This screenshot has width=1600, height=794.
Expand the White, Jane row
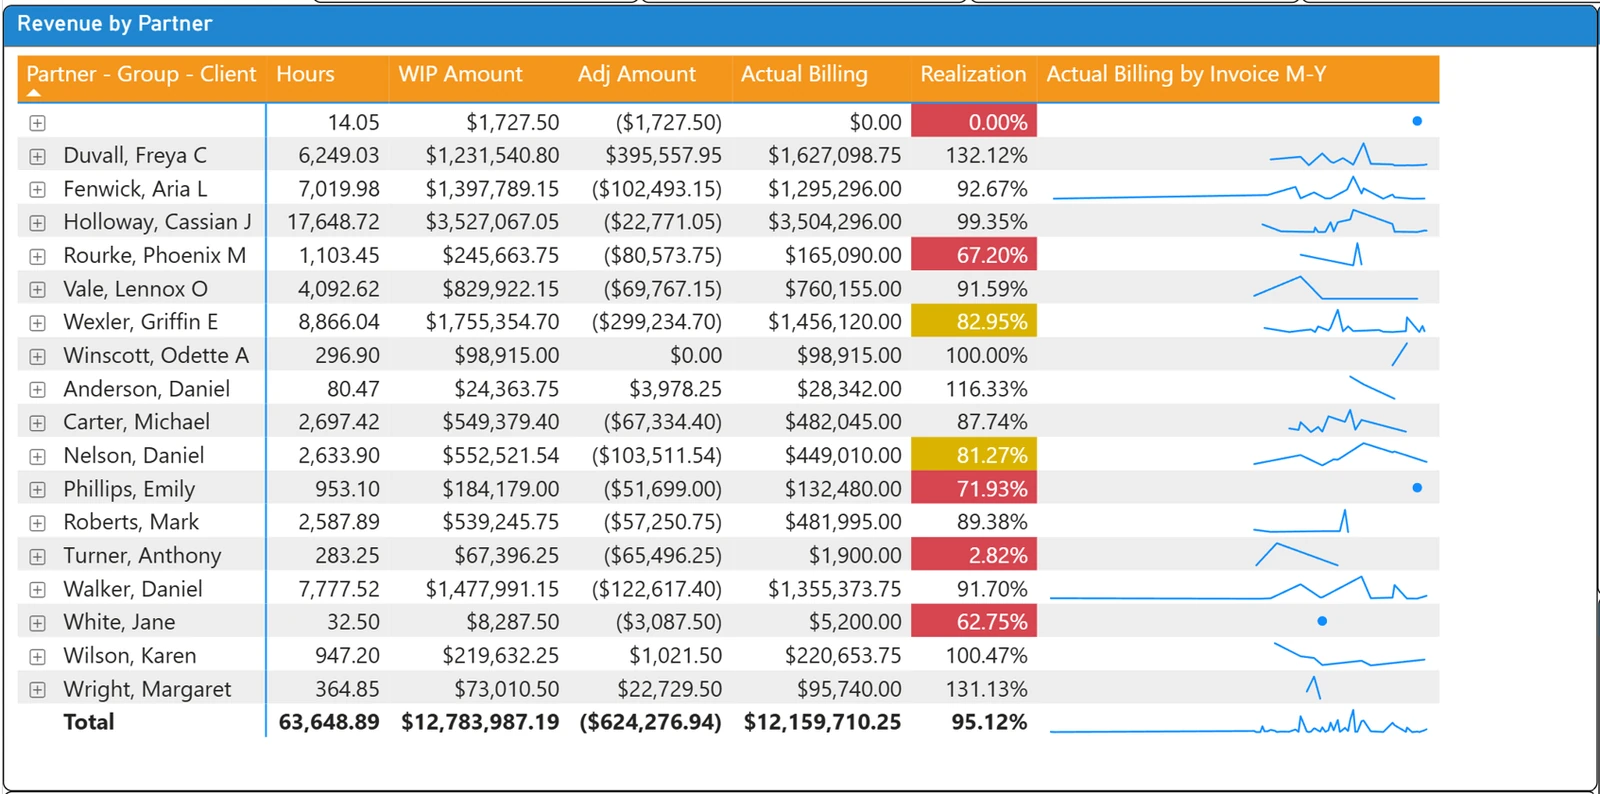(x=37, y=623)
